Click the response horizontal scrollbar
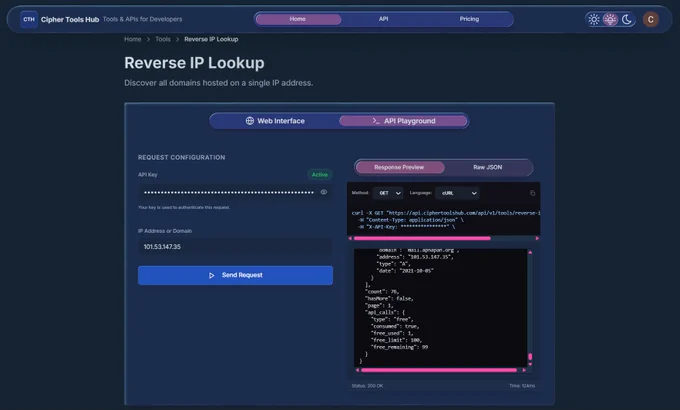The width and height of the screenshot is (680, 410). [x=439, y=370]
